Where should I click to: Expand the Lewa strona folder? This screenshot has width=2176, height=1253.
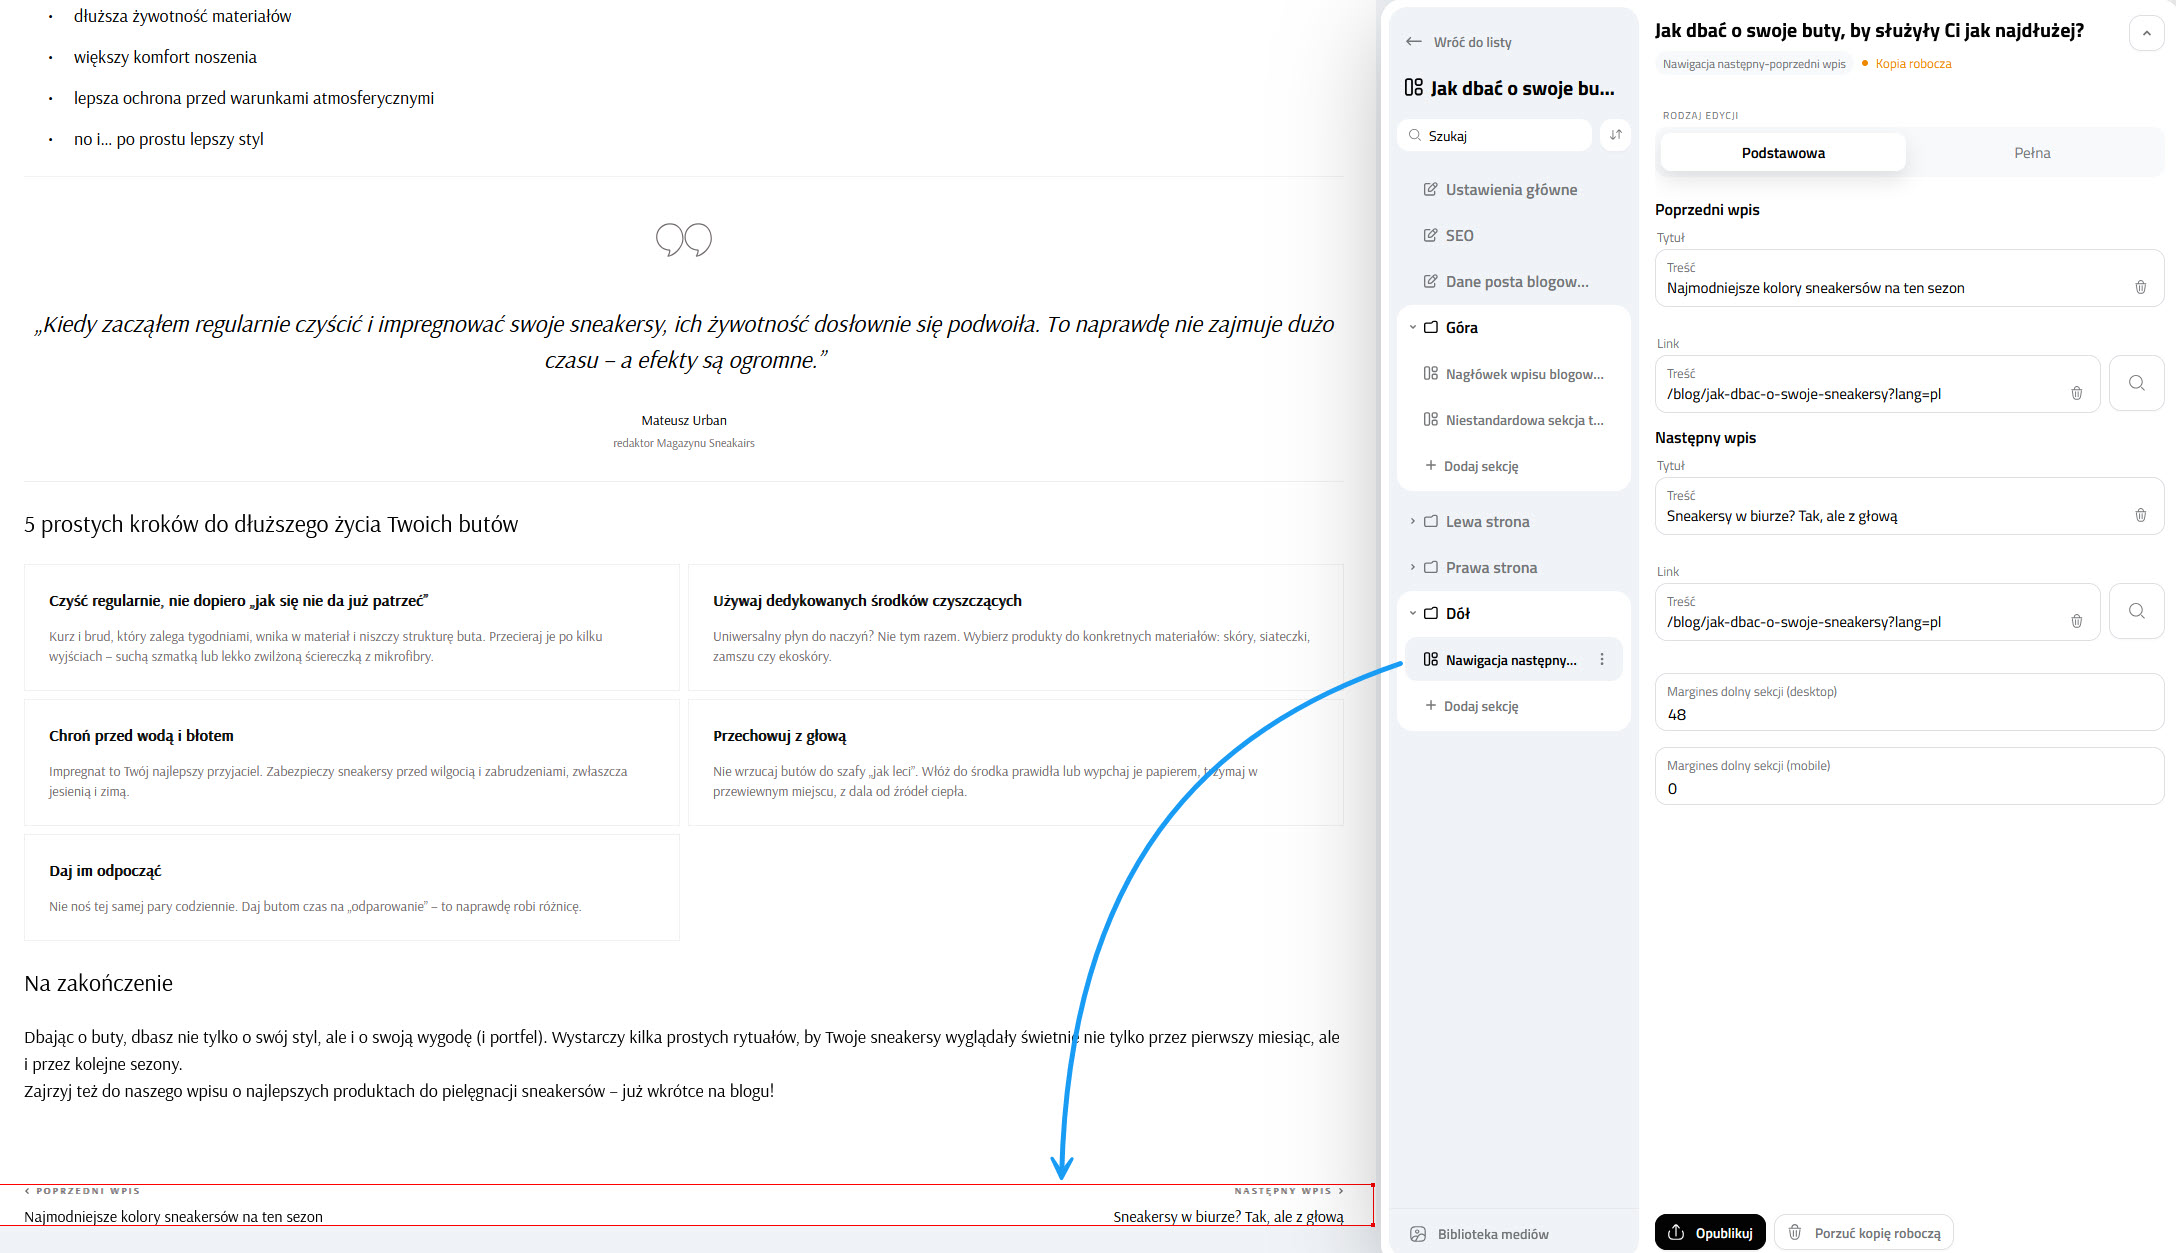coord(1413,522)
